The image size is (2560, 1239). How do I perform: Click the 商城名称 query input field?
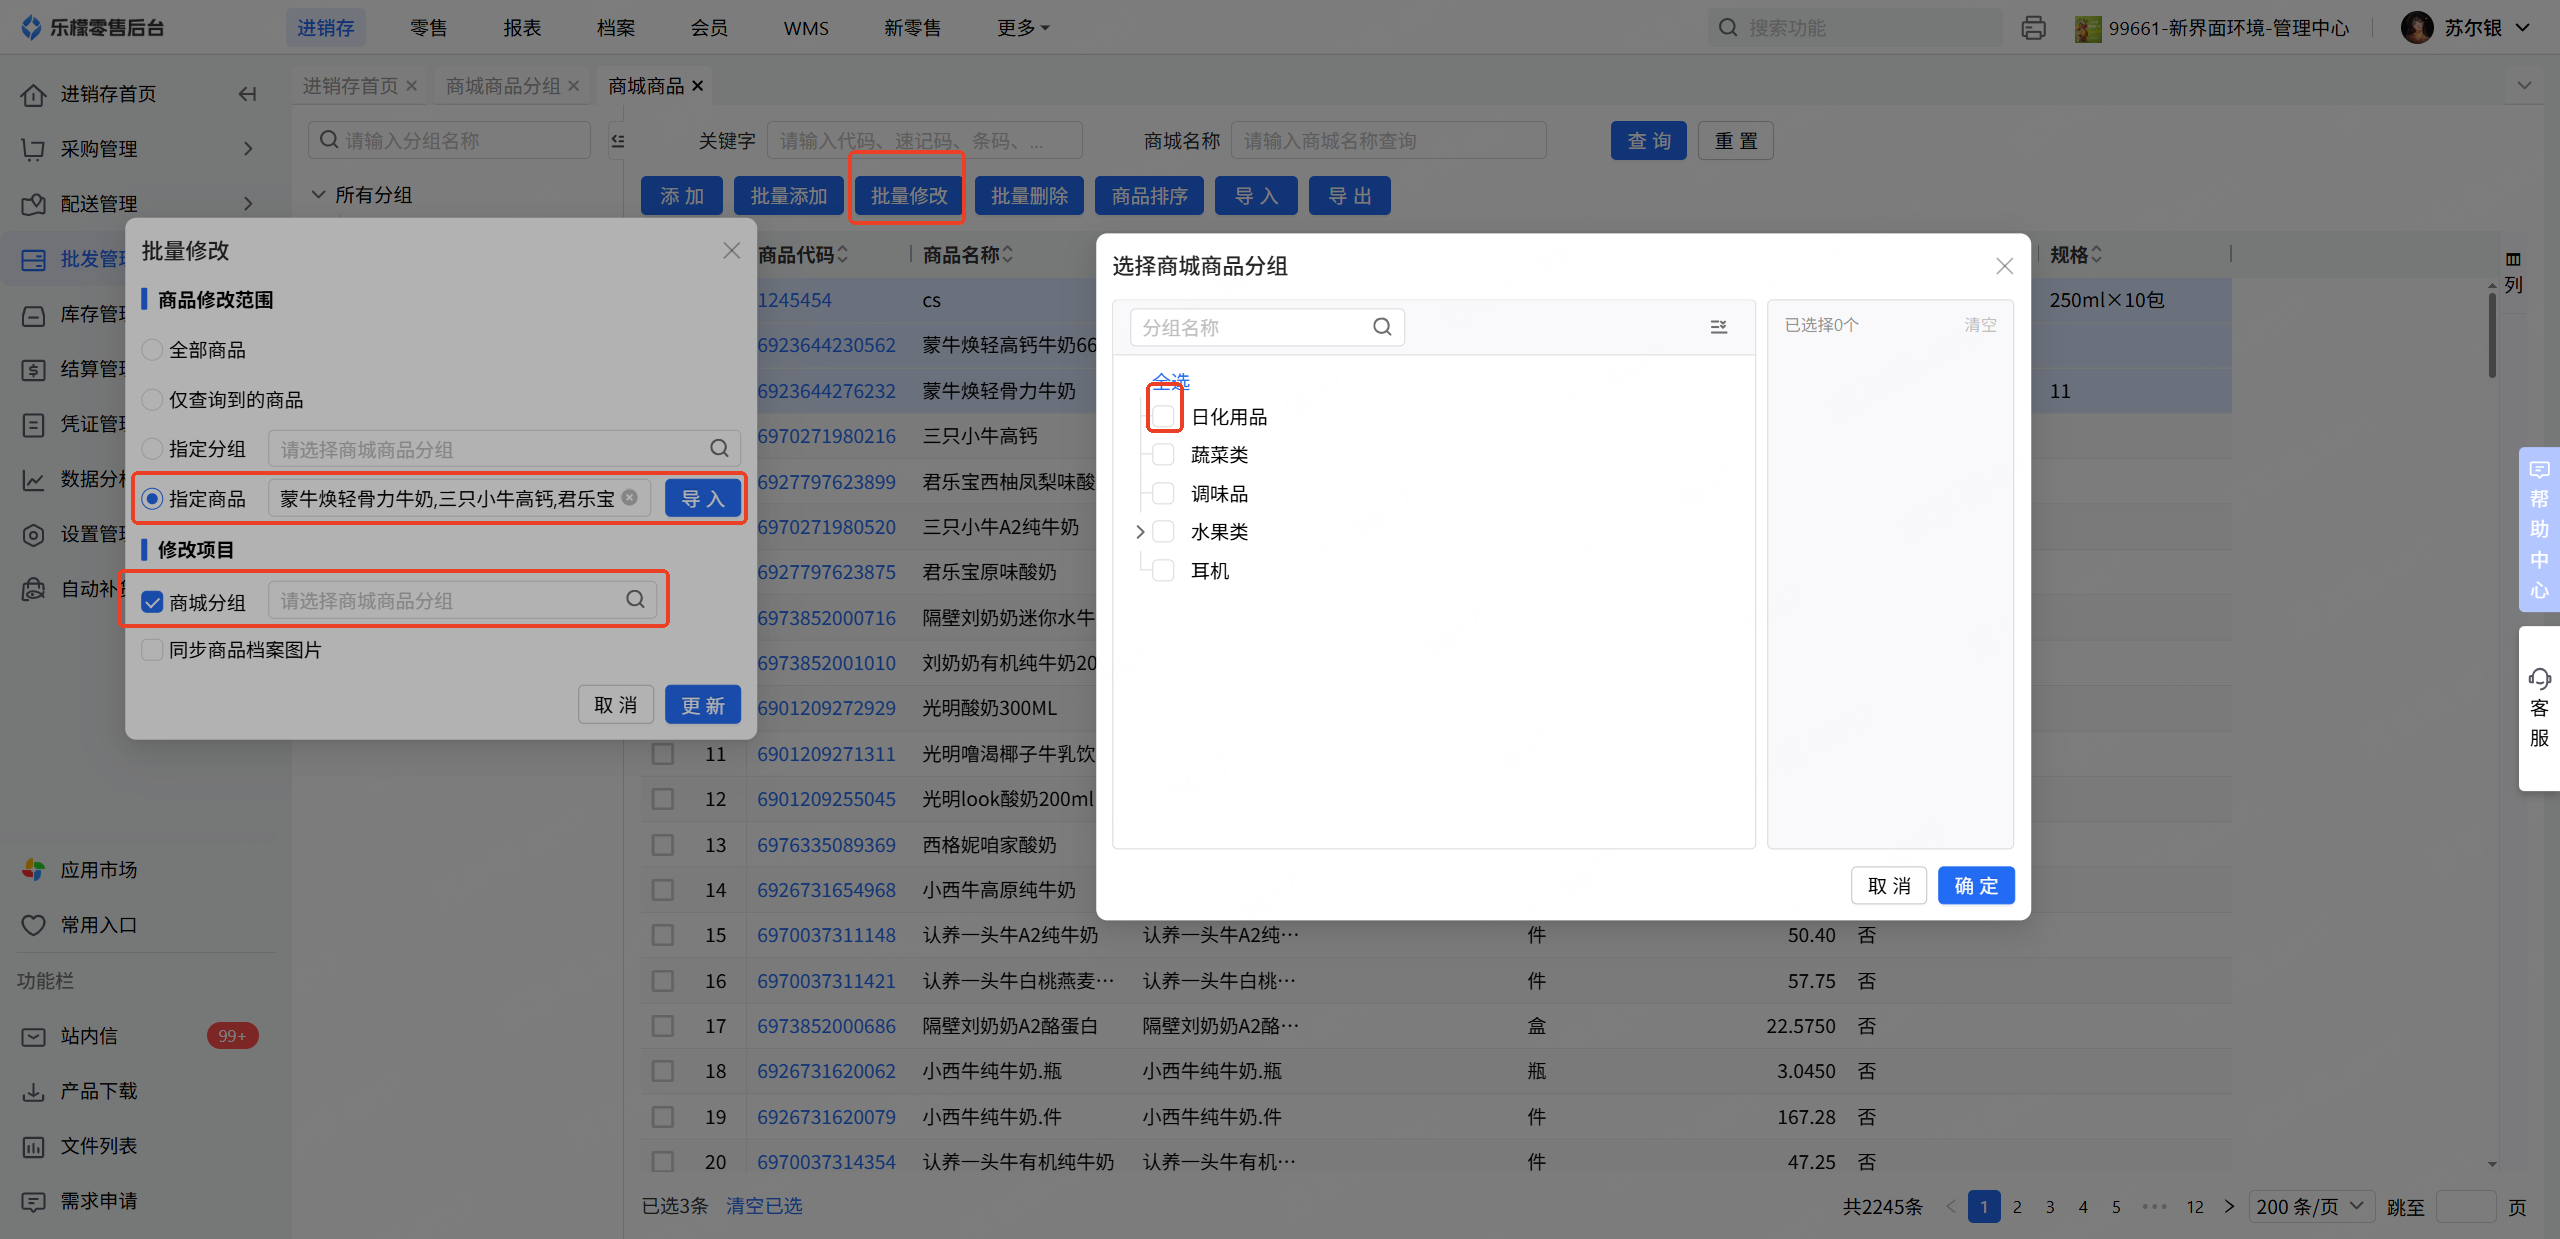pos(1387,141)
